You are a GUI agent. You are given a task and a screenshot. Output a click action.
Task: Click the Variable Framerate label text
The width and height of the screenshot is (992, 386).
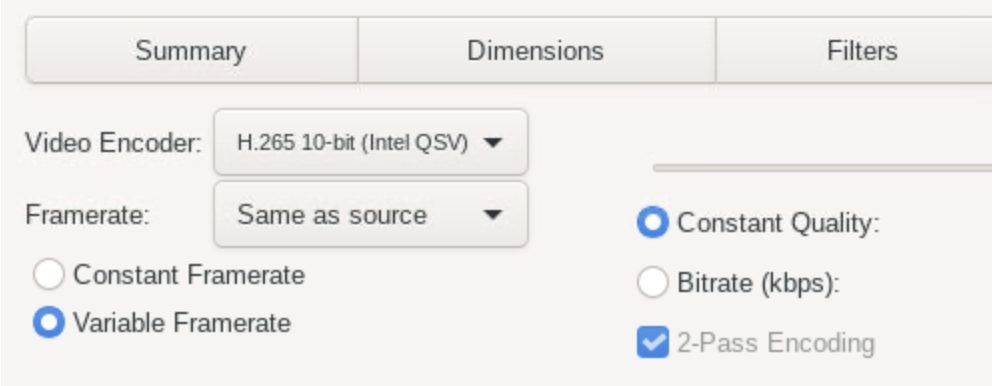pos(182,323)
